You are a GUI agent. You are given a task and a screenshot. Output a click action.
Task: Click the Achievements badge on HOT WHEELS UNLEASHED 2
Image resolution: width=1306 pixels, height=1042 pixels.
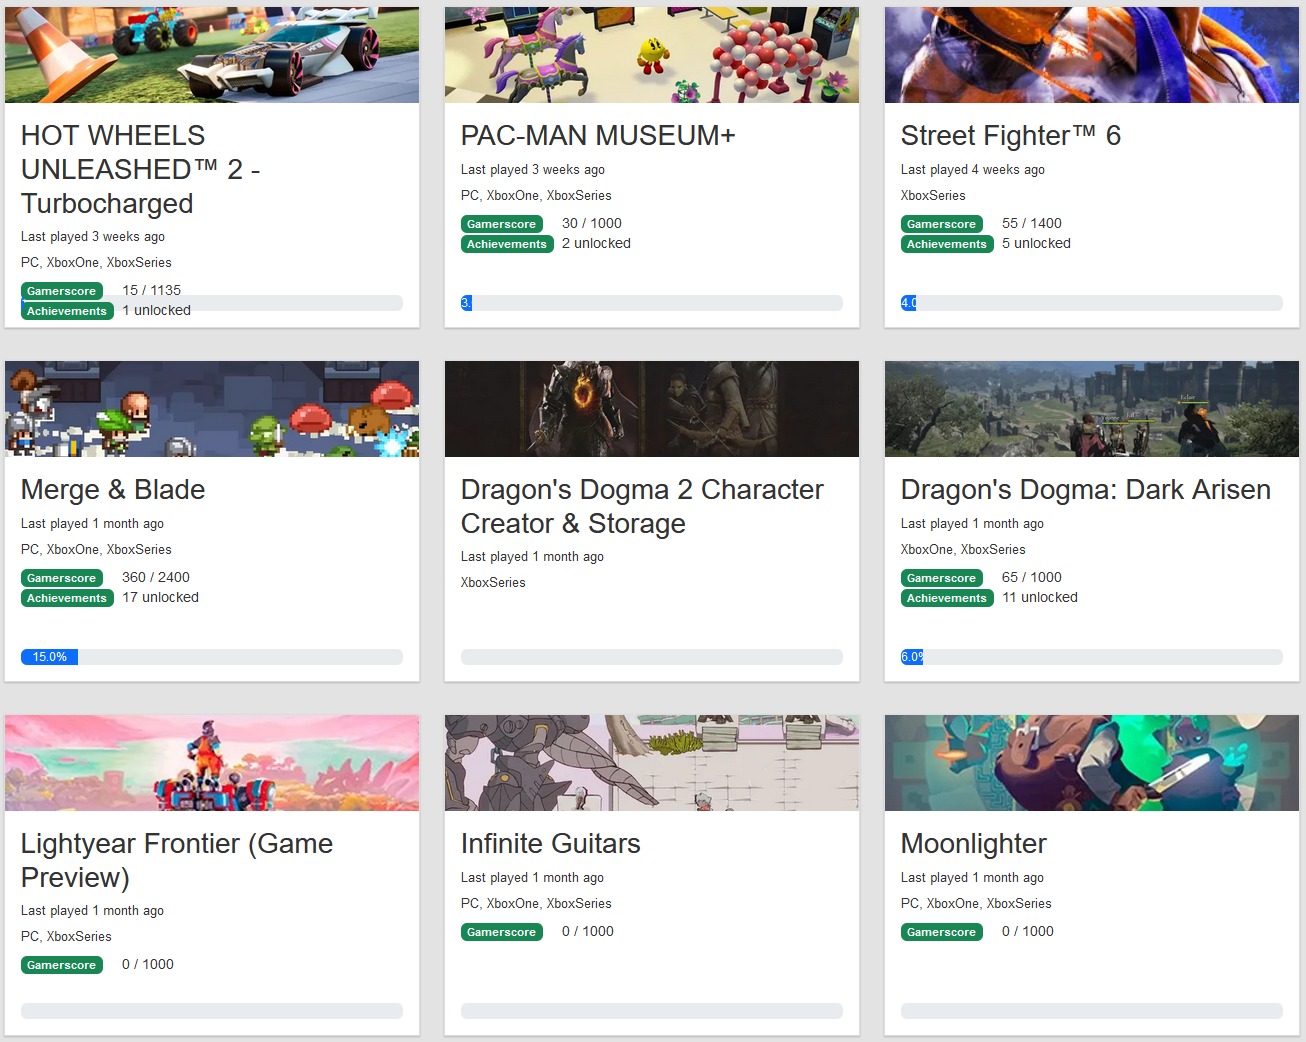[67, 311]
